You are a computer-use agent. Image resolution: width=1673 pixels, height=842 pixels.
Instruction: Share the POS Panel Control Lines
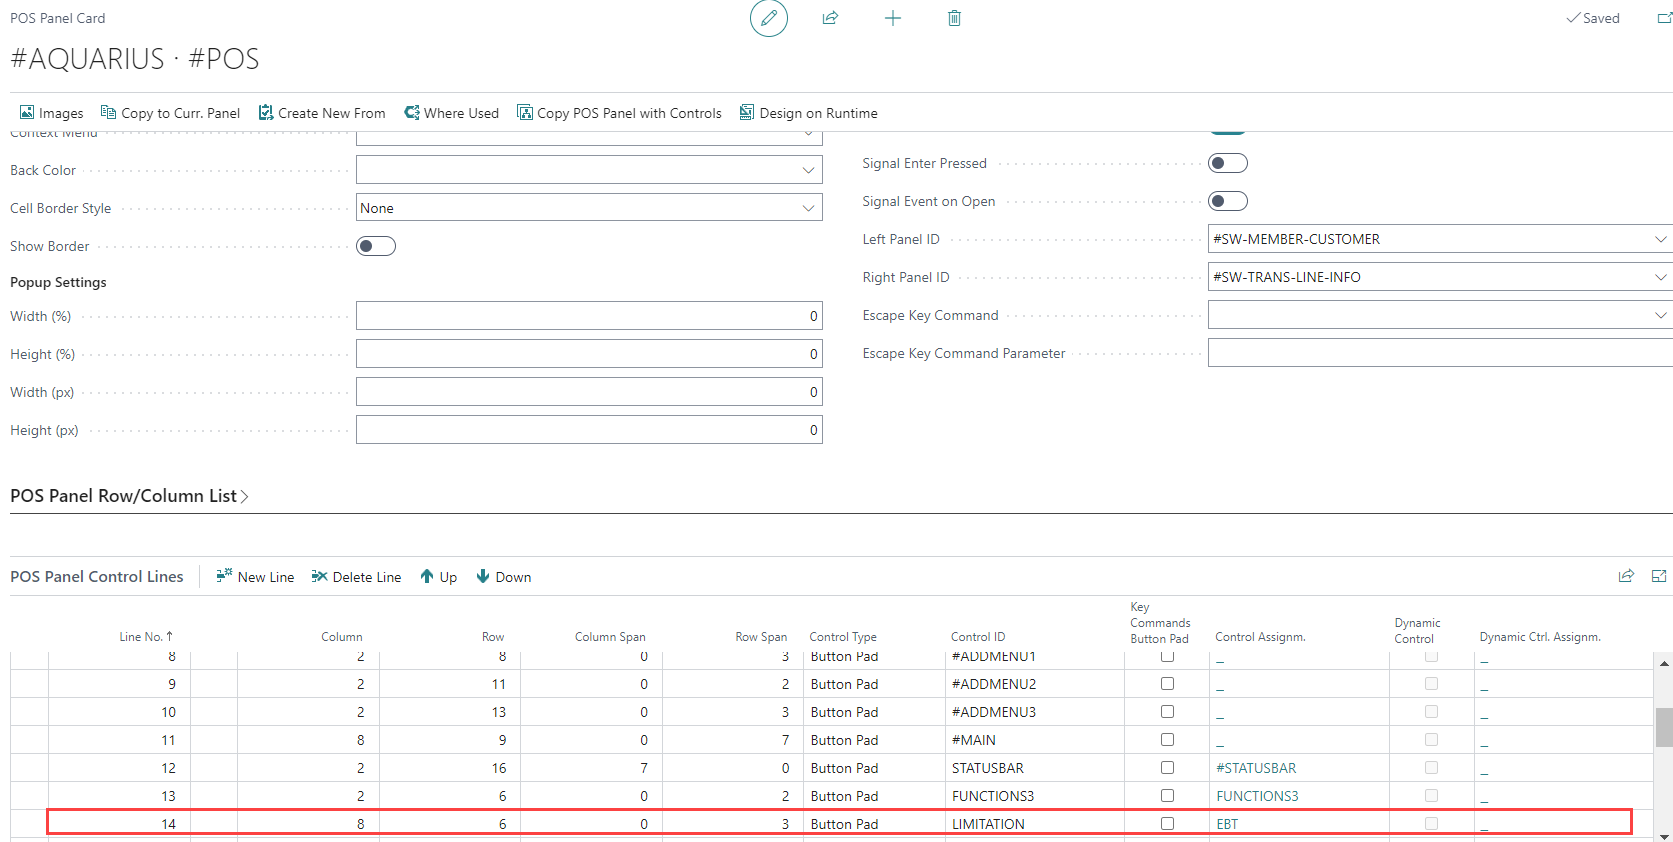tap(1626, 576)
